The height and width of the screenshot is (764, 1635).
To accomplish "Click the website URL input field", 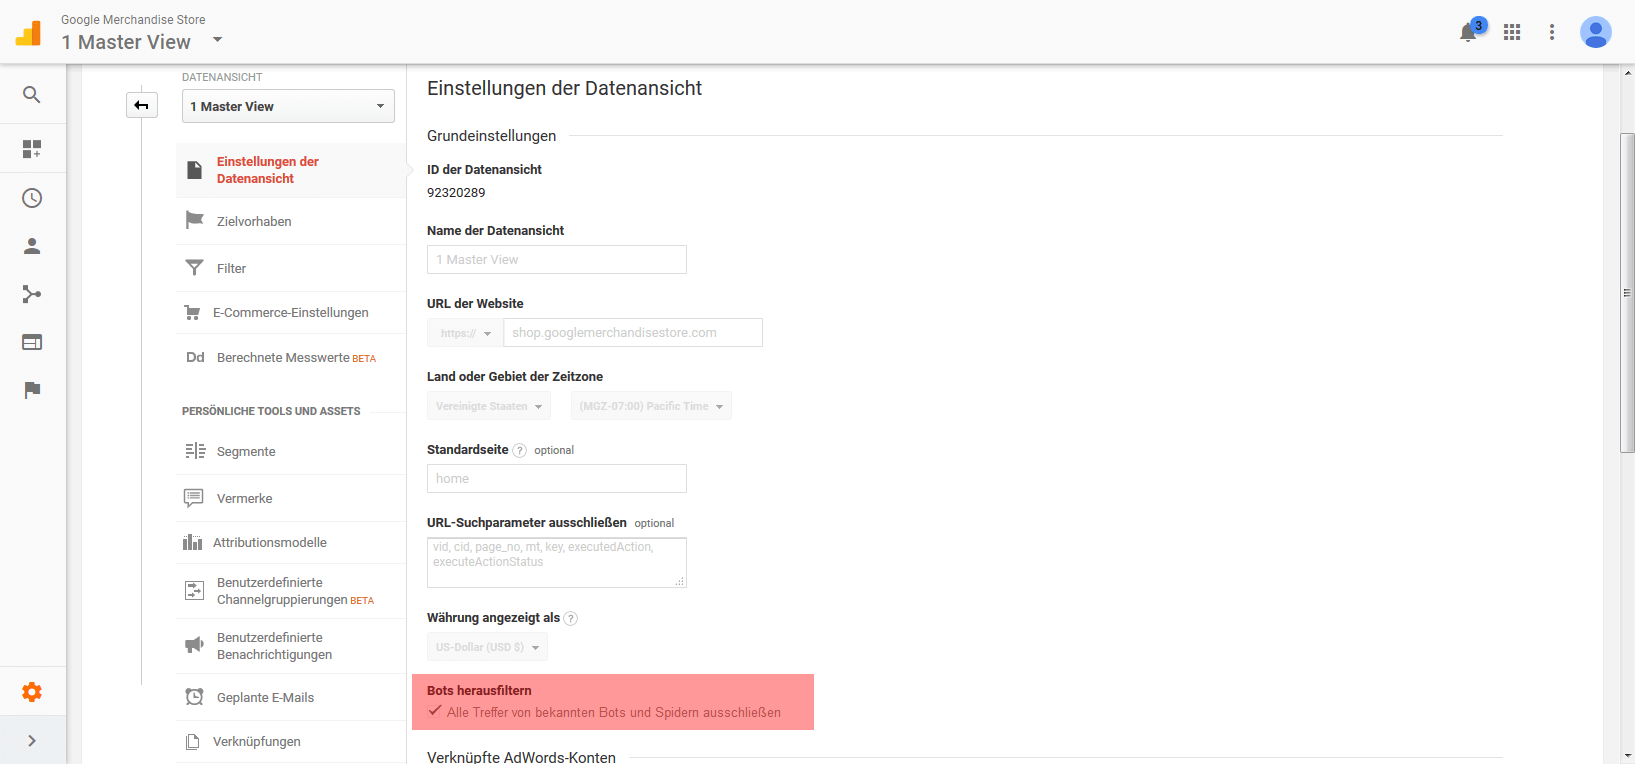I will pos(633,333).
